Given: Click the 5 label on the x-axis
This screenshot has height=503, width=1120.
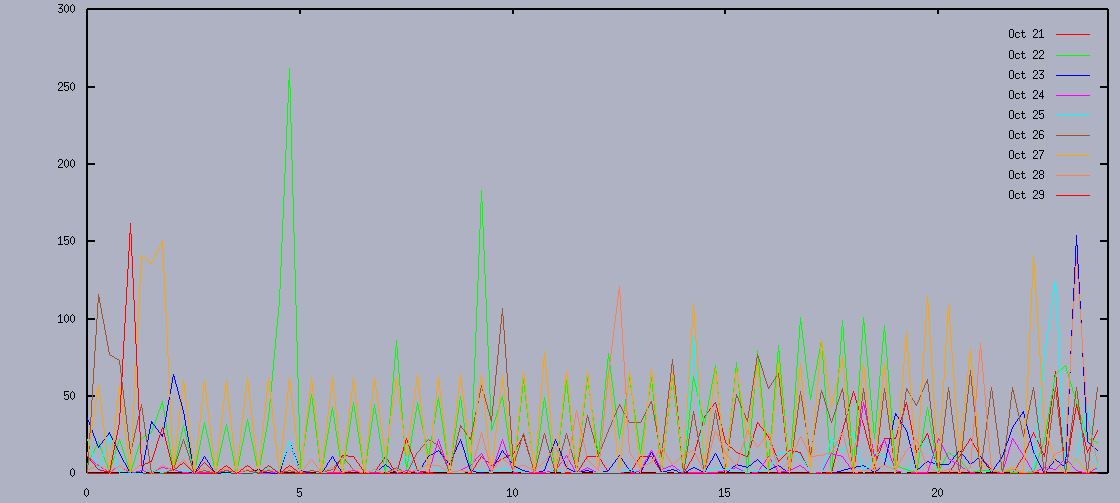Looking at the screenshot, I should (x=299, y=493).
